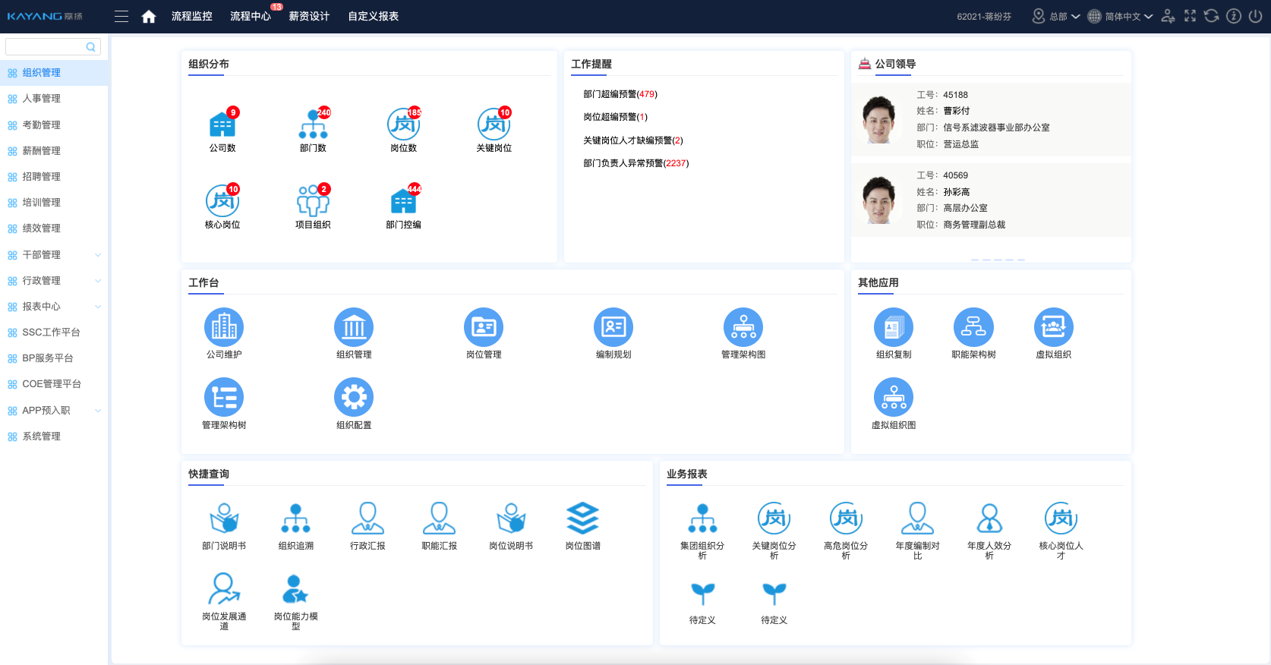The width and height of the screenshot is (1271, 665).
Task: Click the sidebar search input field
Action: (53, 47)
